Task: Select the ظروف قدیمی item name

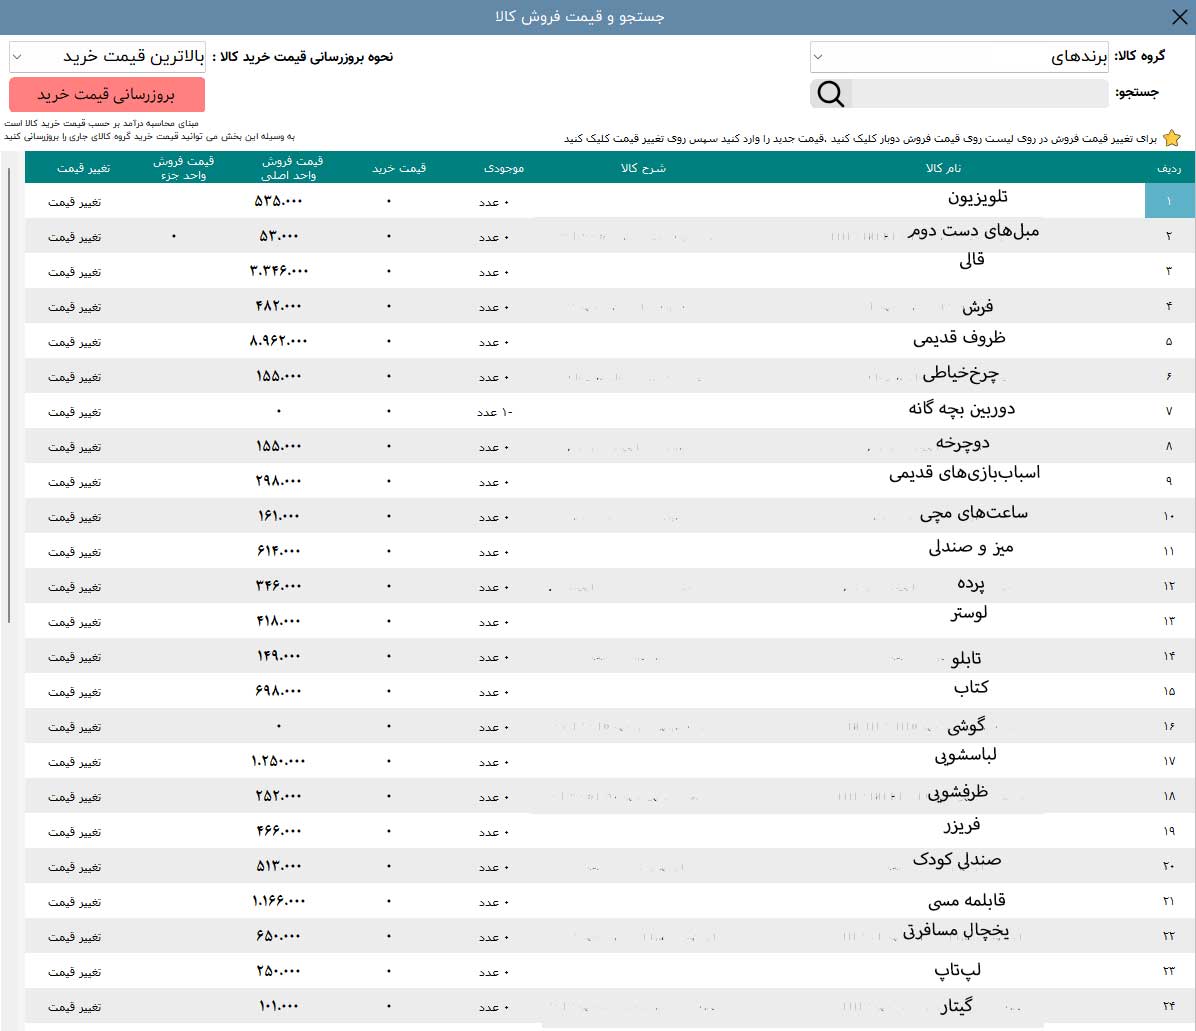Action: tap(960, 338)
